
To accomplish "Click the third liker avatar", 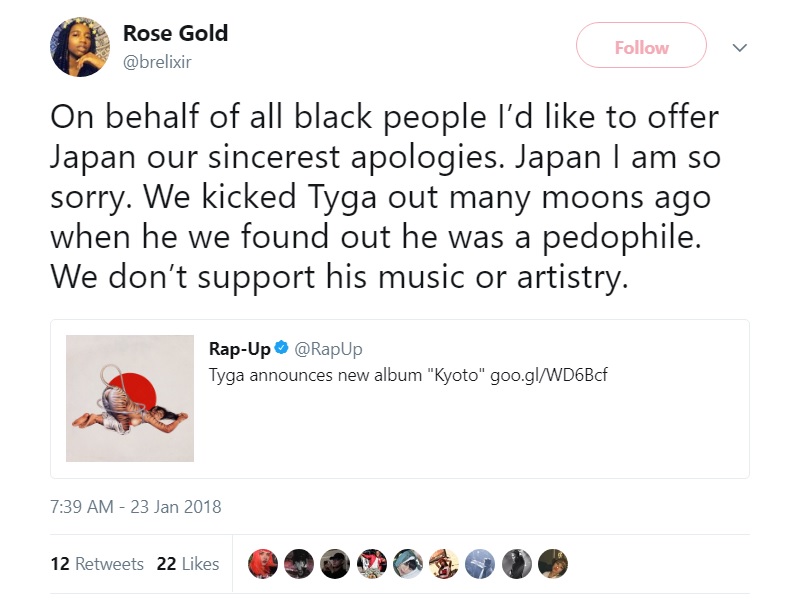I will pos(335,564).
